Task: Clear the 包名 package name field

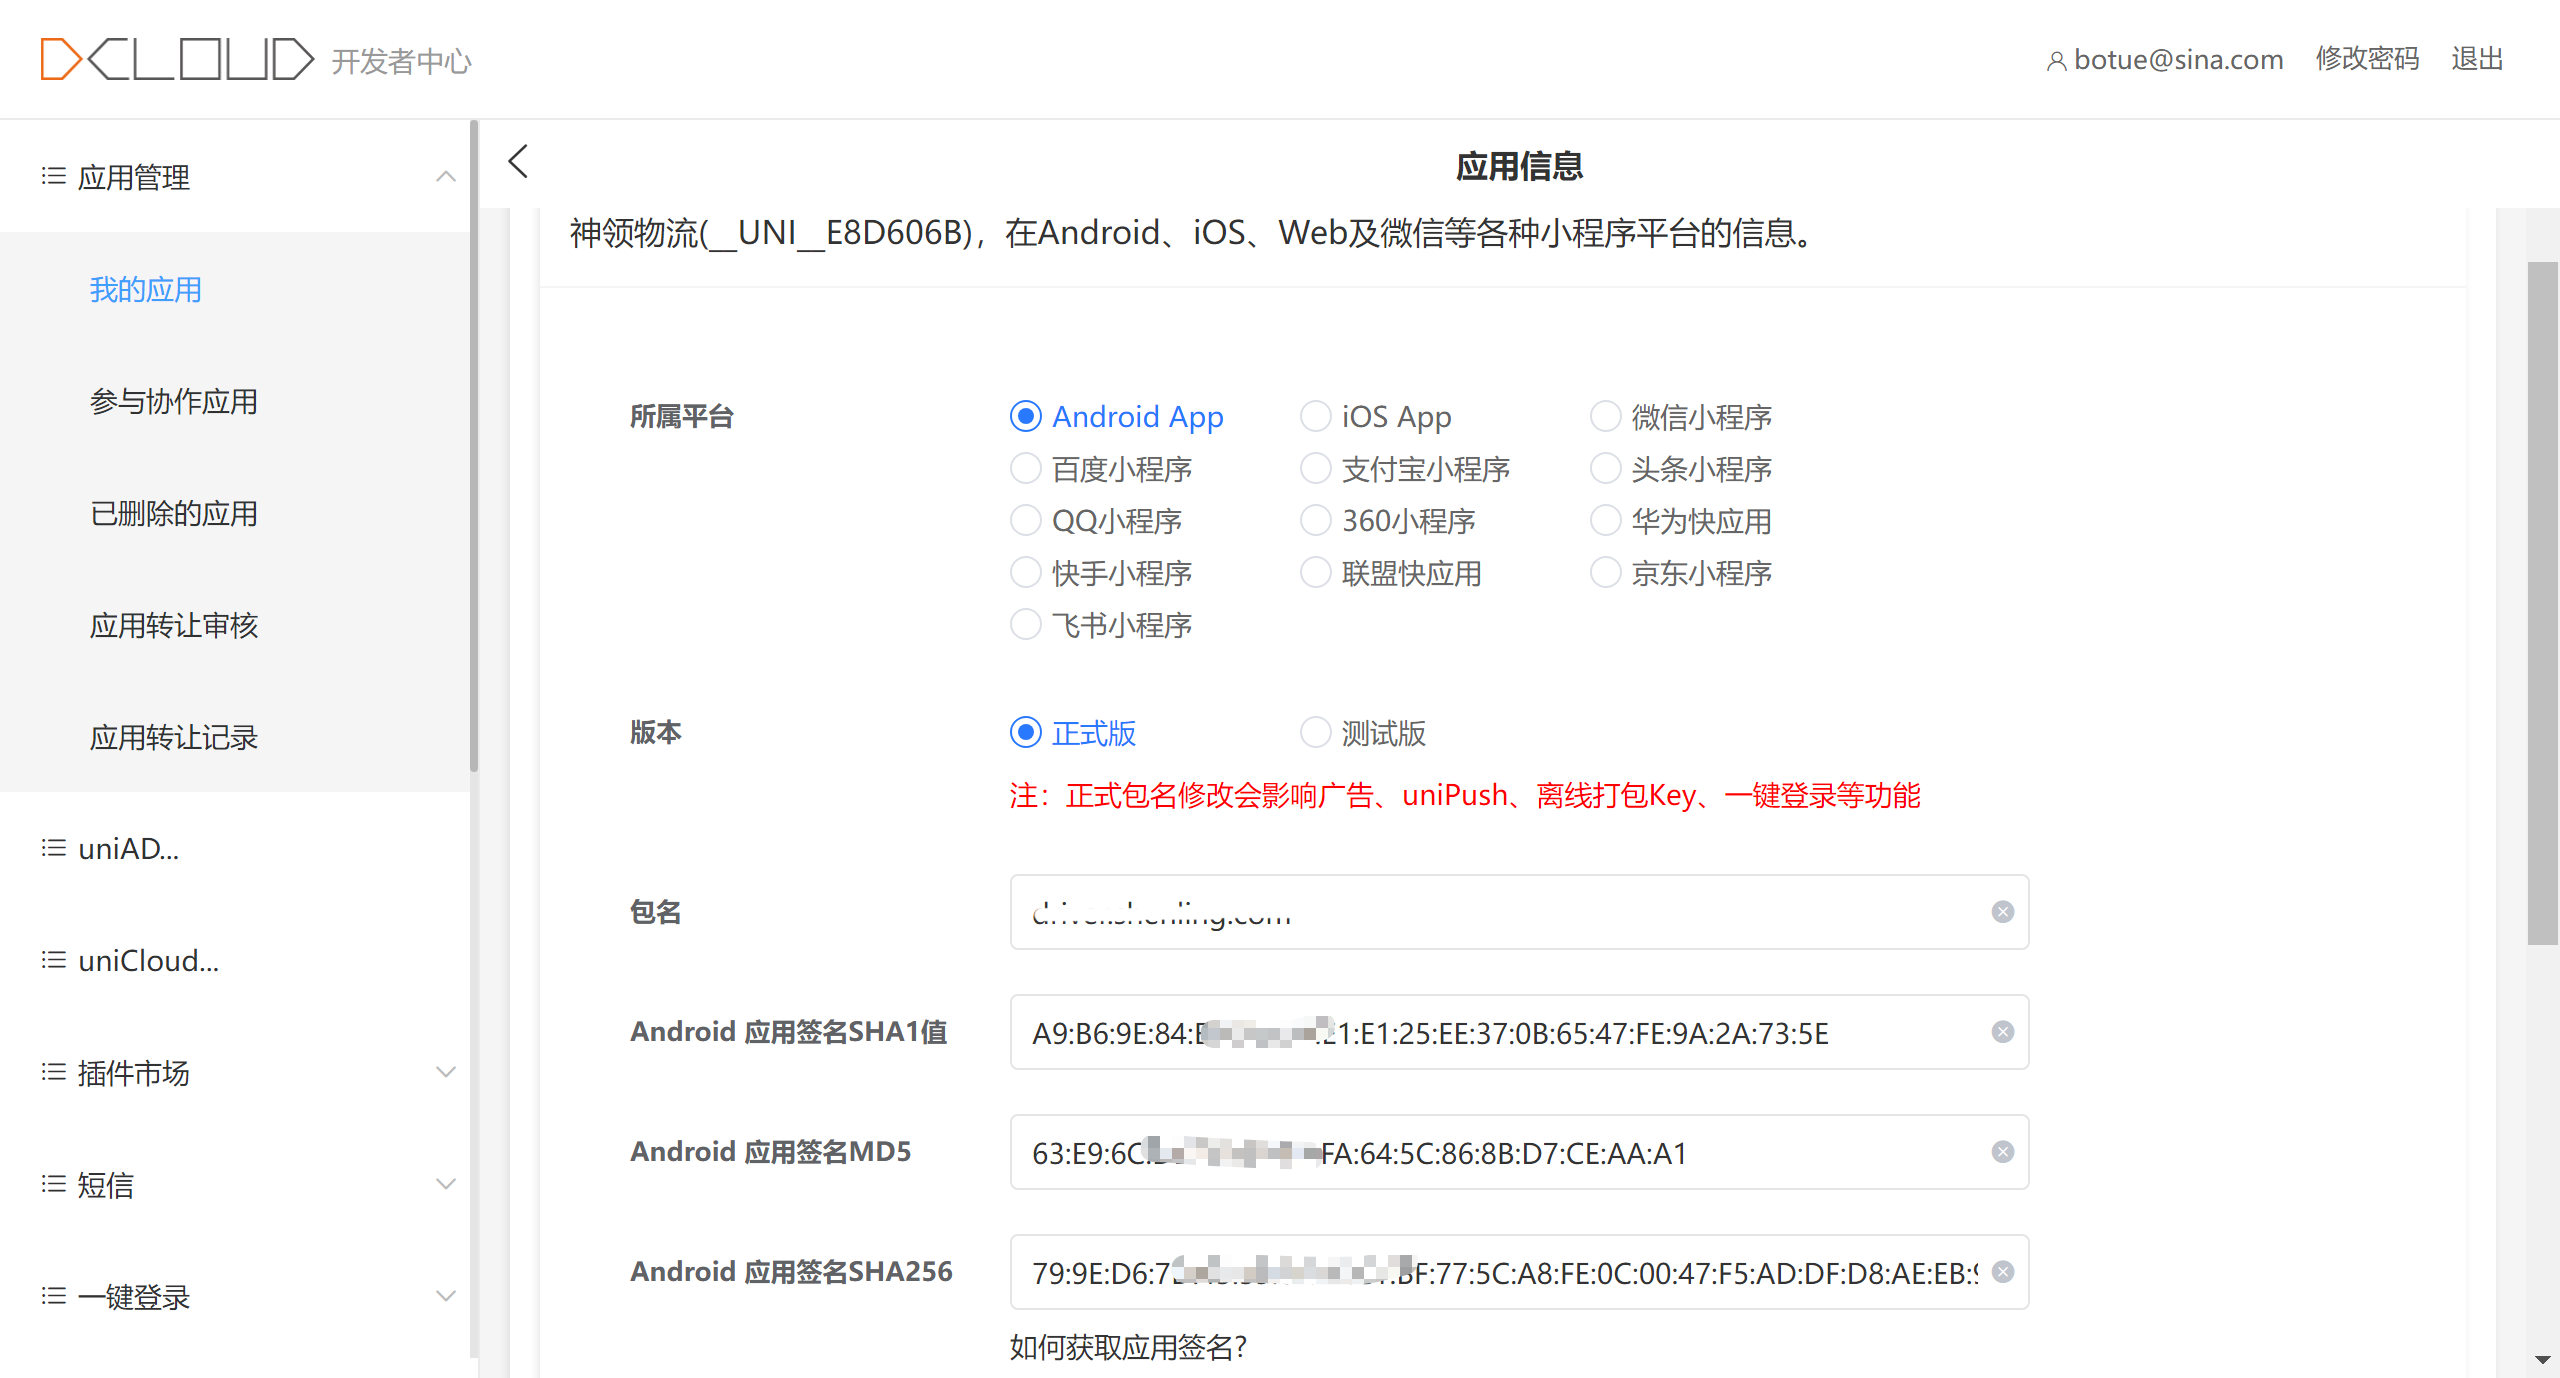Action: (2002, 912)
